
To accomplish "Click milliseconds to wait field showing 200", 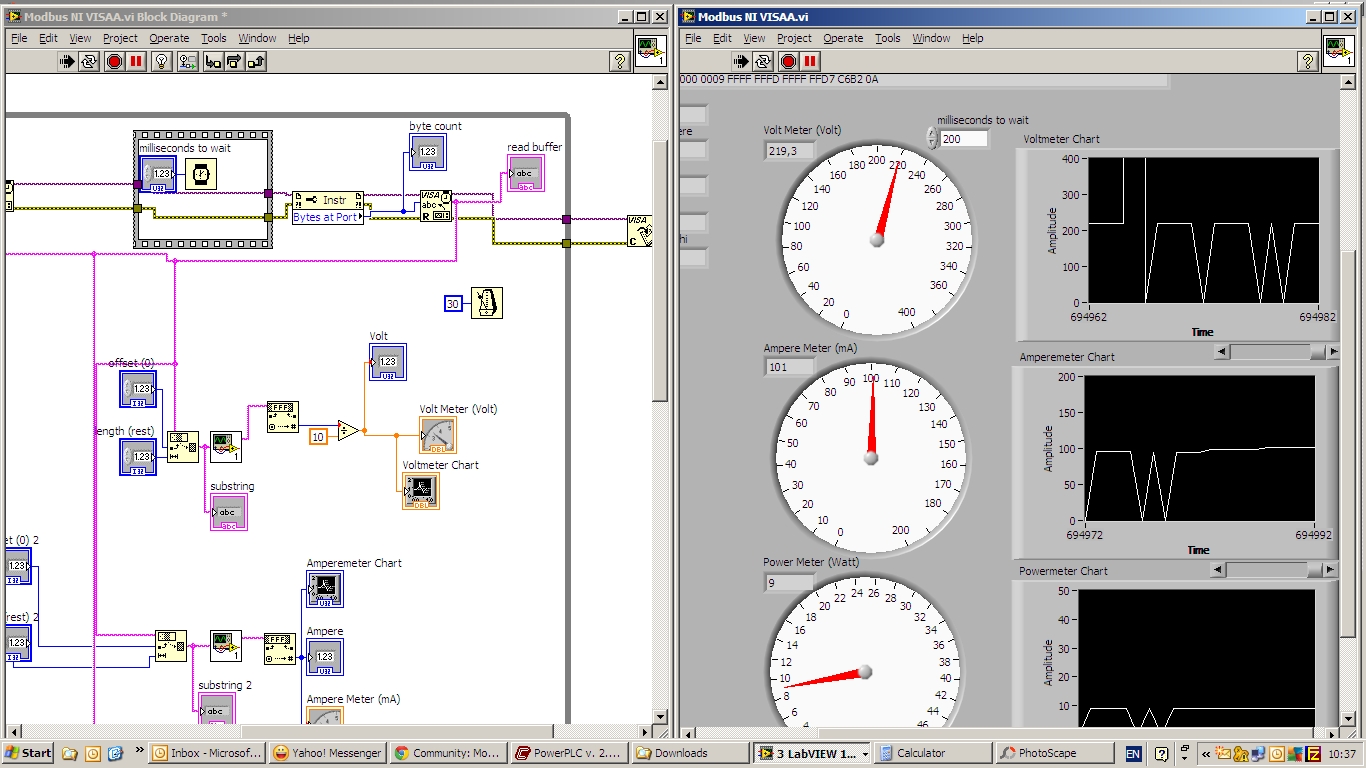I will pyautogui.click(x=964, y=139).
